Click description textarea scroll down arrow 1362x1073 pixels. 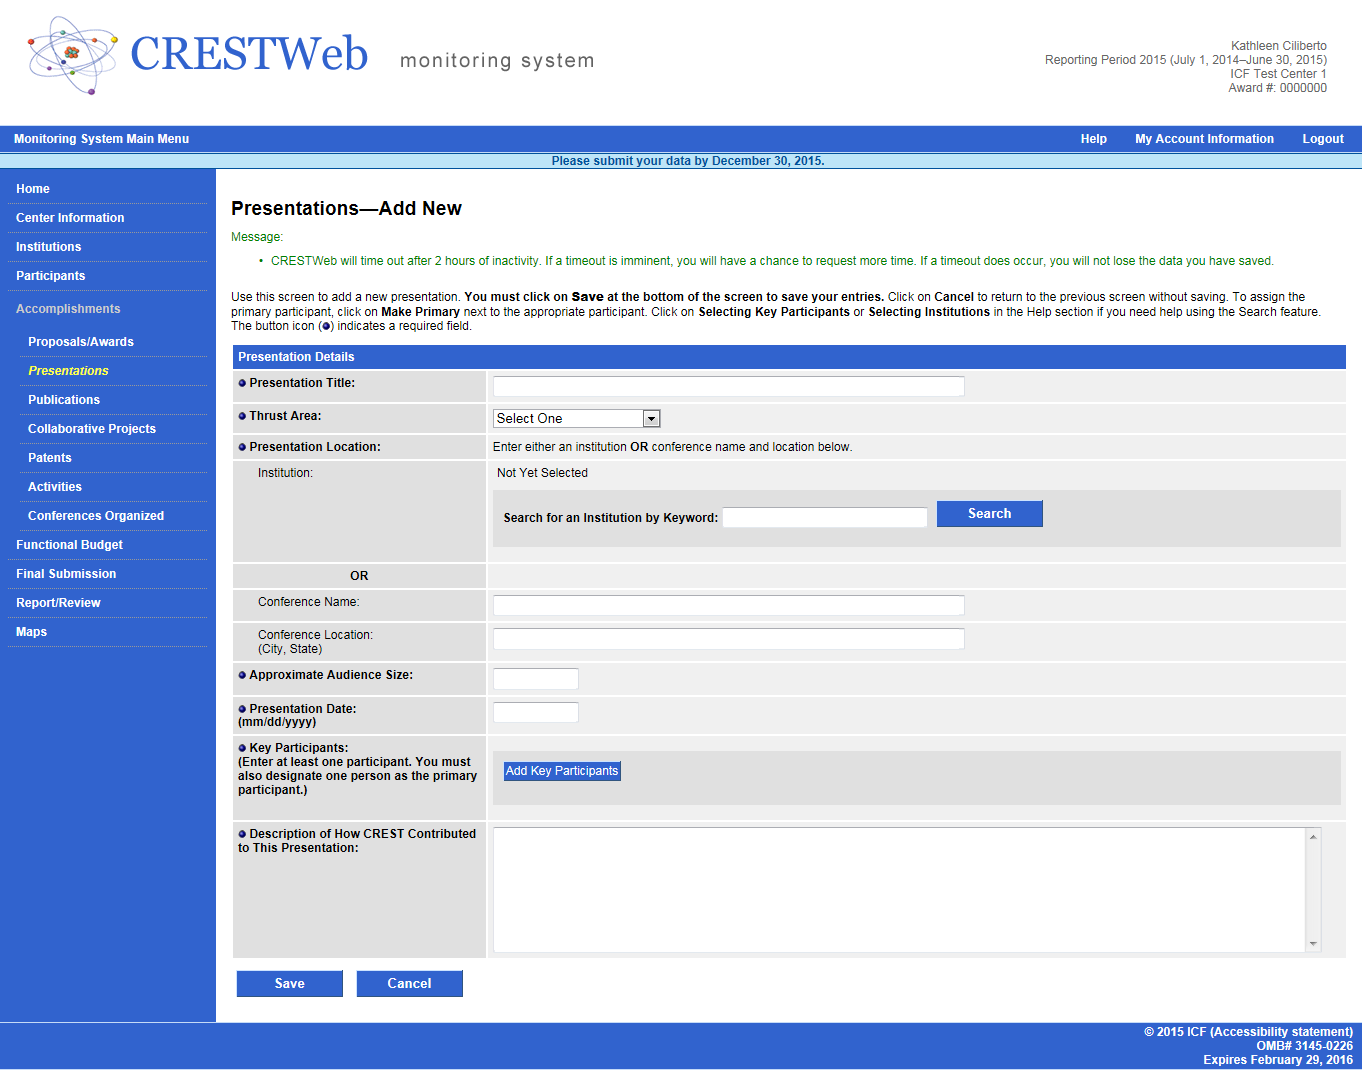tap(1313, 944)
